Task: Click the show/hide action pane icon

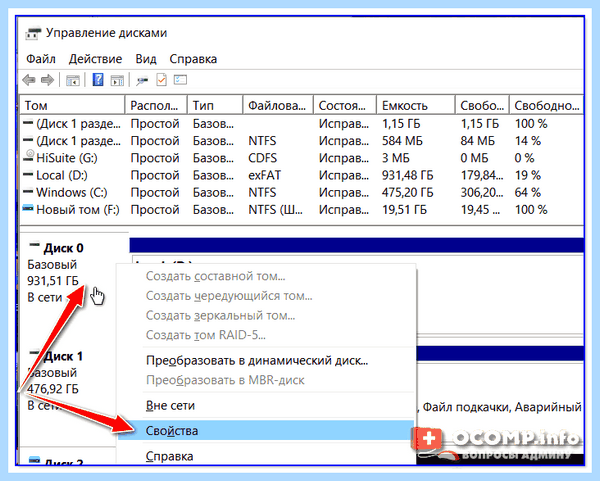Action: coord(117,80)
